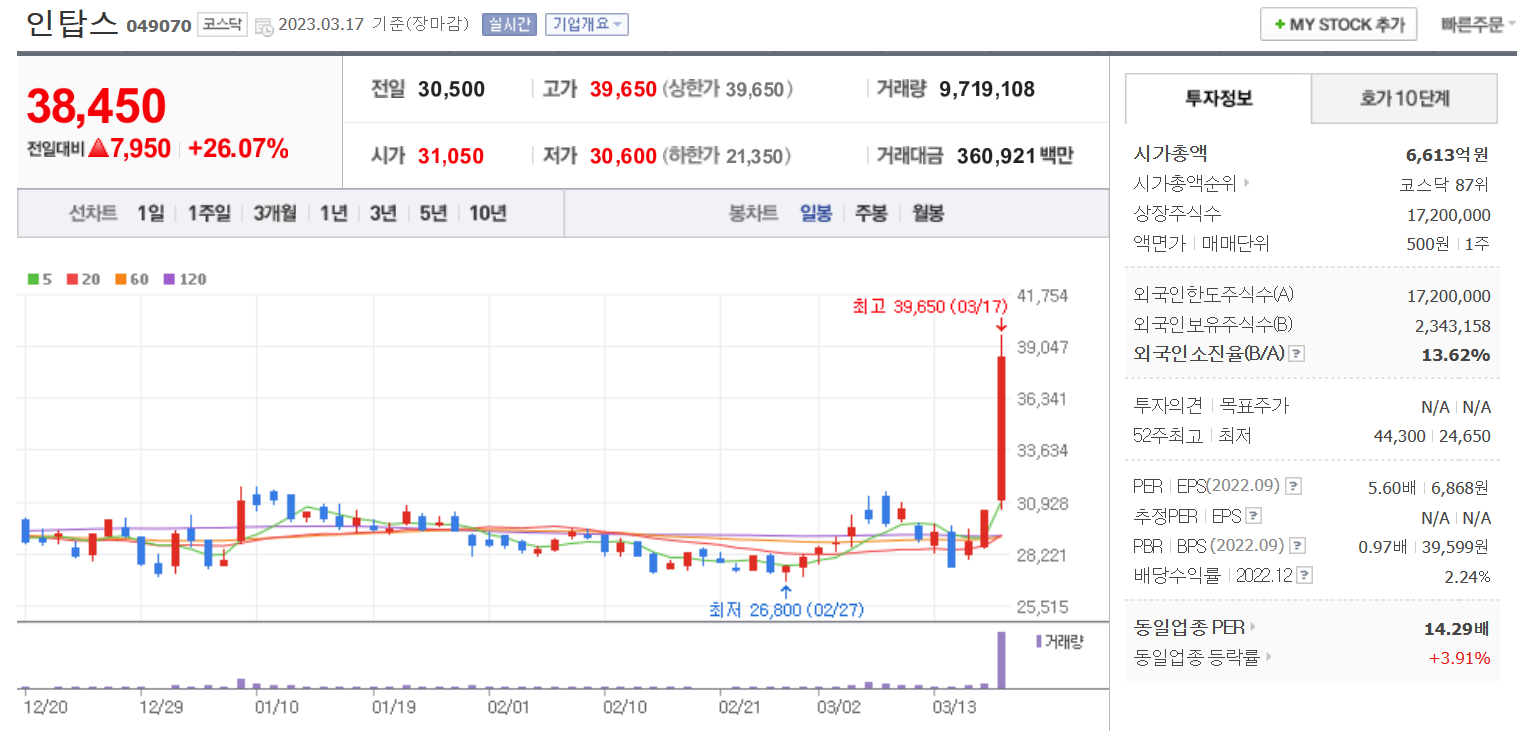The image size is (1530, 731).
Task: Click the help icon next to 외국인소진율(B/A)
Action: (x=1296, y=354)
